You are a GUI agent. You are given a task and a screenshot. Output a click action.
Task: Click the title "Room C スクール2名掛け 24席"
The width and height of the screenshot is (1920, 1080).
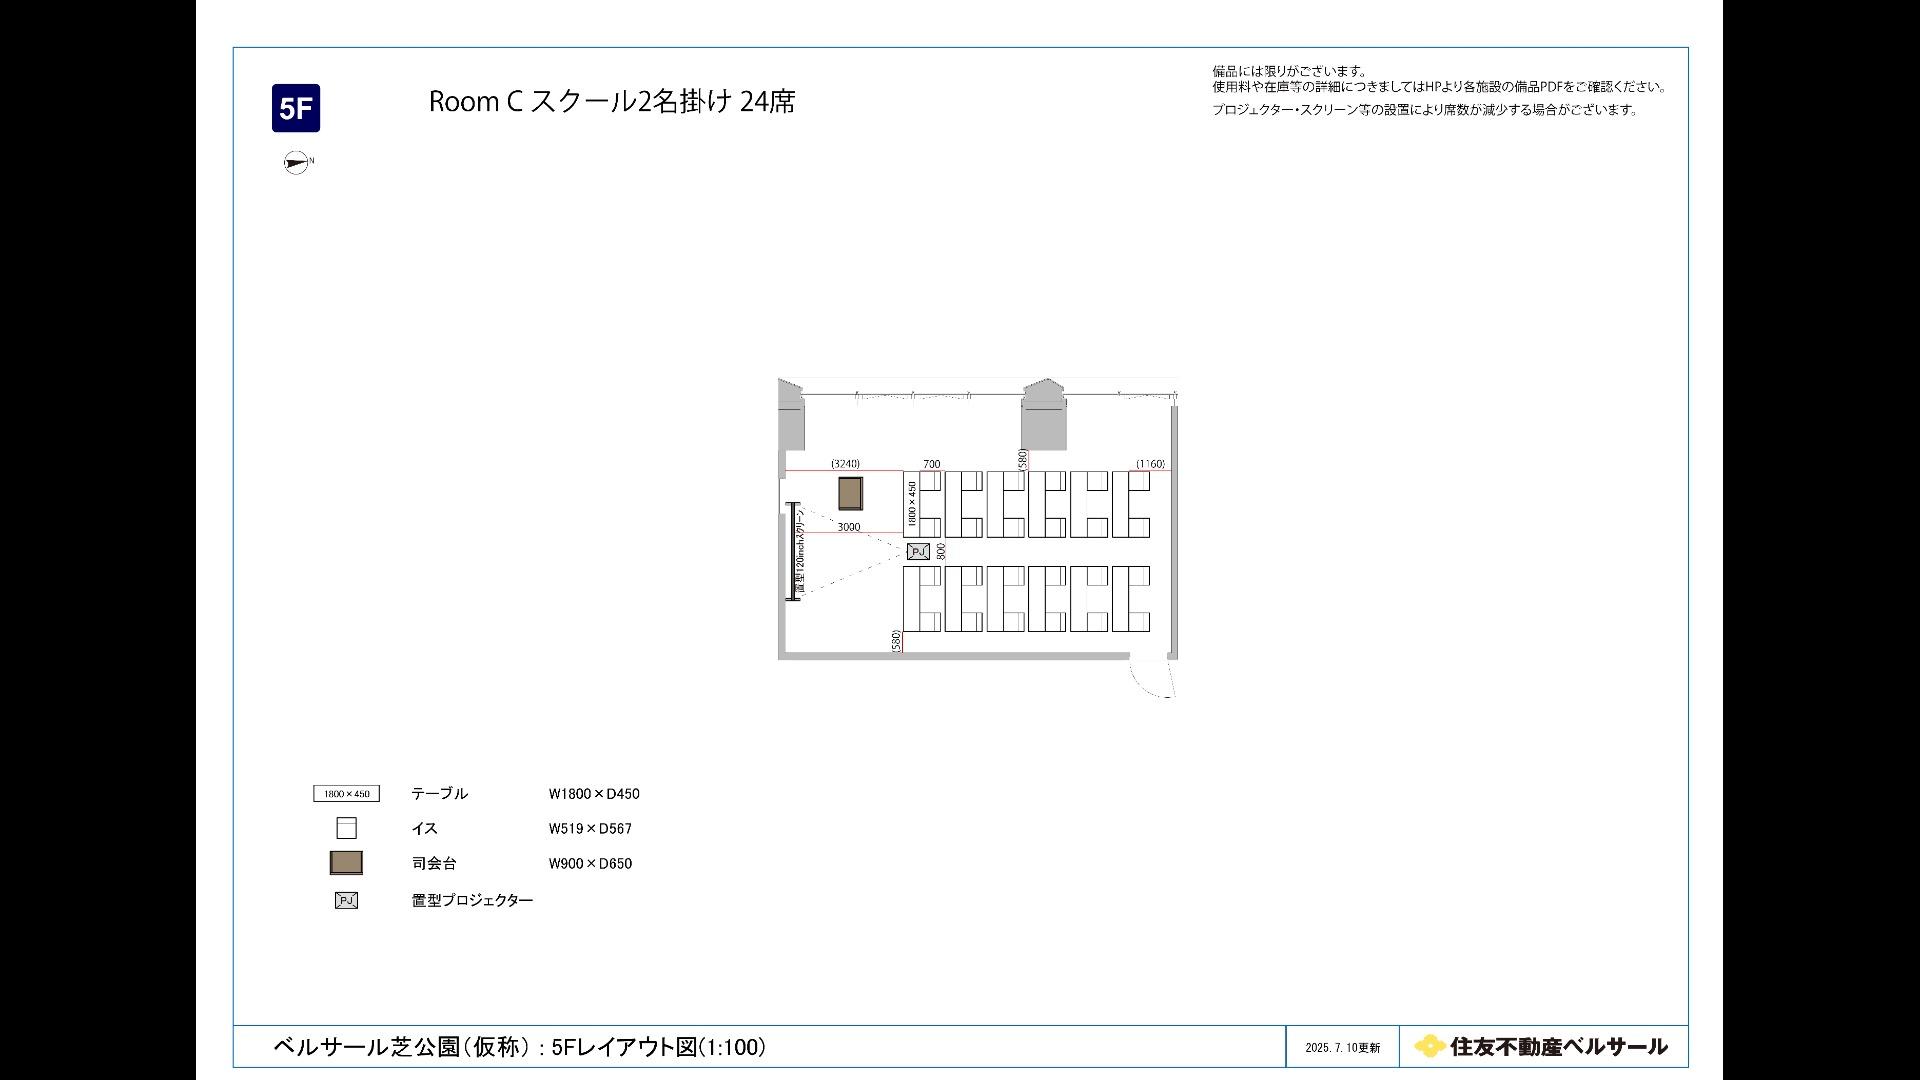[612, 102]
